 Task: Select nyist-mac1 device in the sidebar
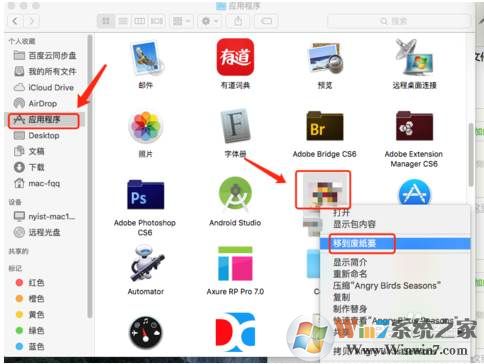tap(44, 217)
